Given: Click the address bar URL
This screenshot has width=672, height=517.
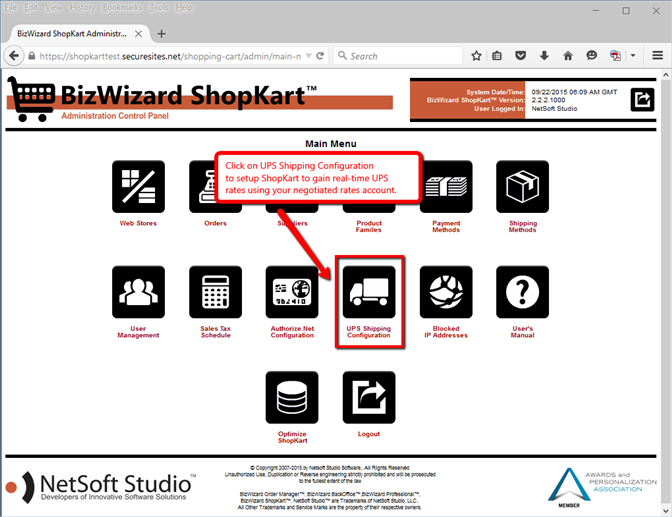Looking at the screenshot, I should (x=170, y=56).
